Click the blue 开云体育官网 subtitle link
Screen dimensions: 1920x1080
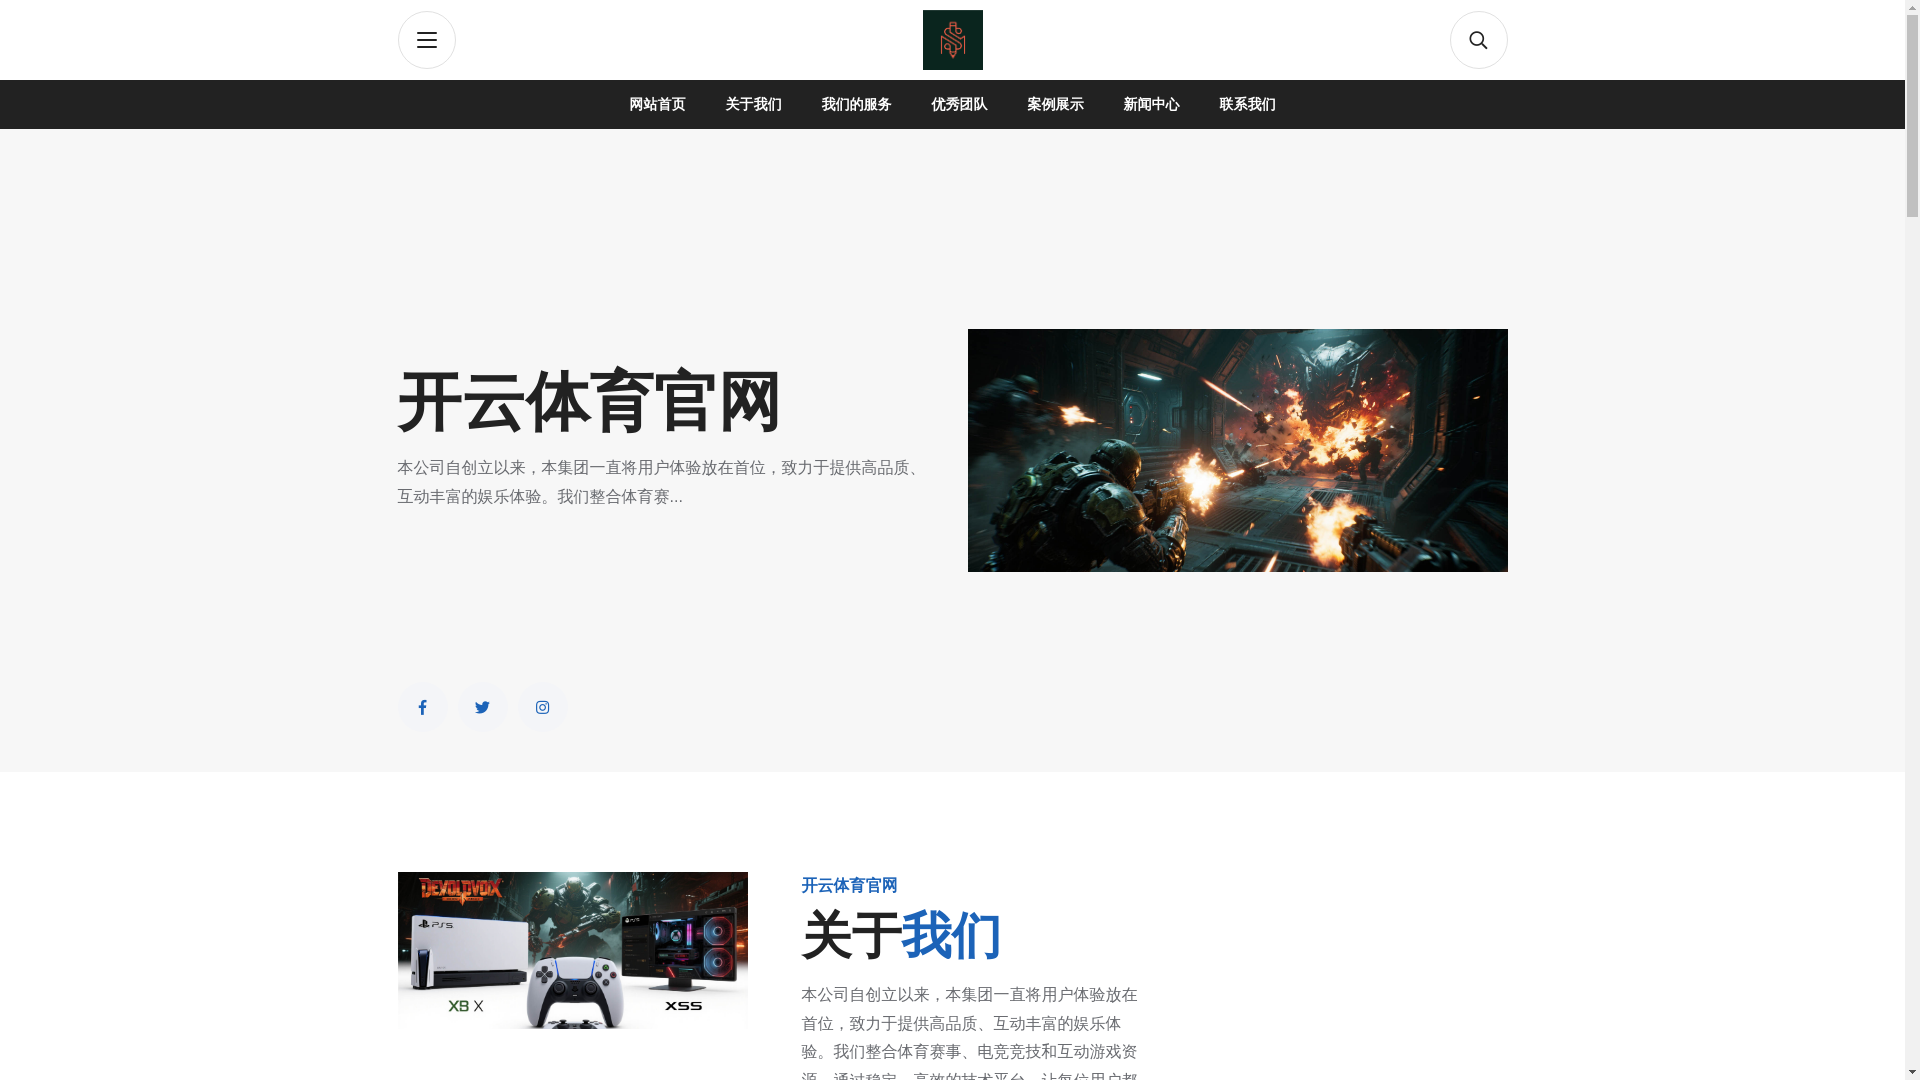849,885
